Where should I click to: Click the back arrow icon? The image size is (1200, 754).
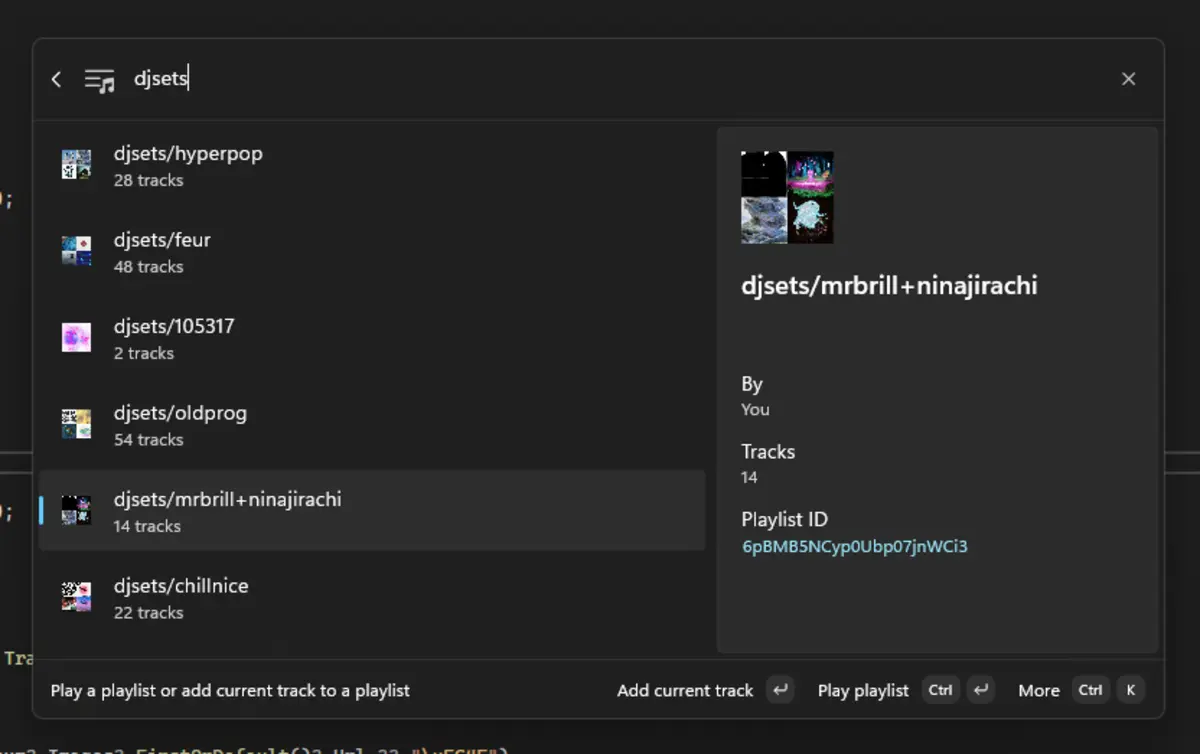click(x=56, y=79)
